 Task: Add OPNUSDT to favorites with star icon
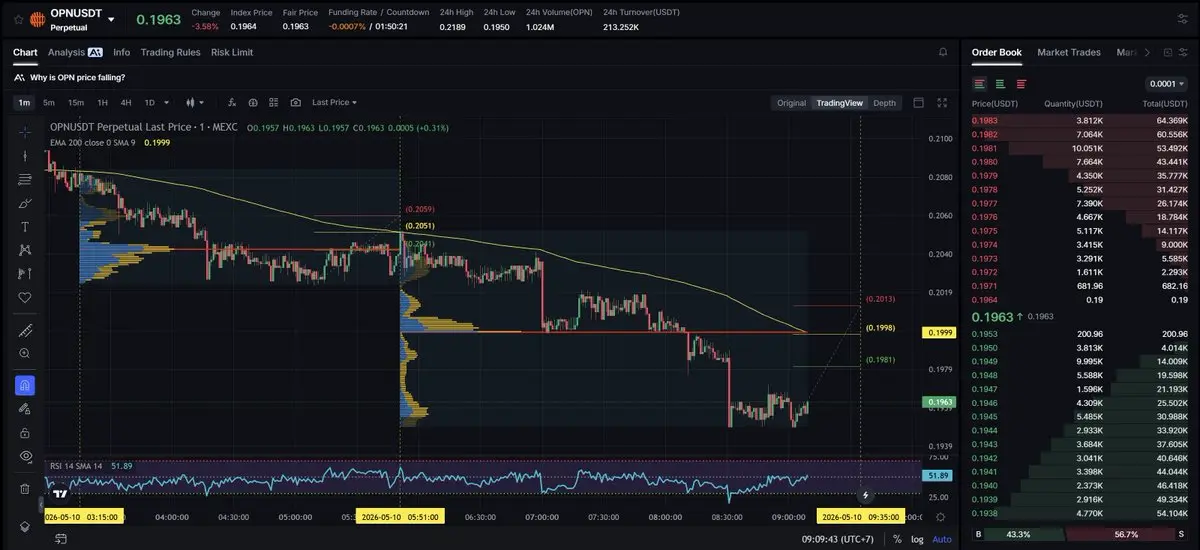pyautogui.click(x=19, y=19)
